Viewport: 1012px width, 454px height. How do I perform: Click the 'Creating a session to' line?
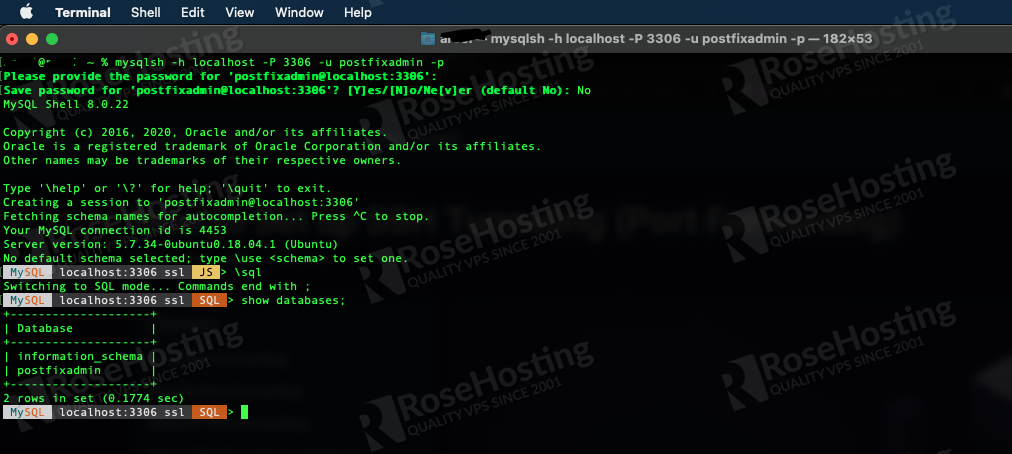[181, 202]
